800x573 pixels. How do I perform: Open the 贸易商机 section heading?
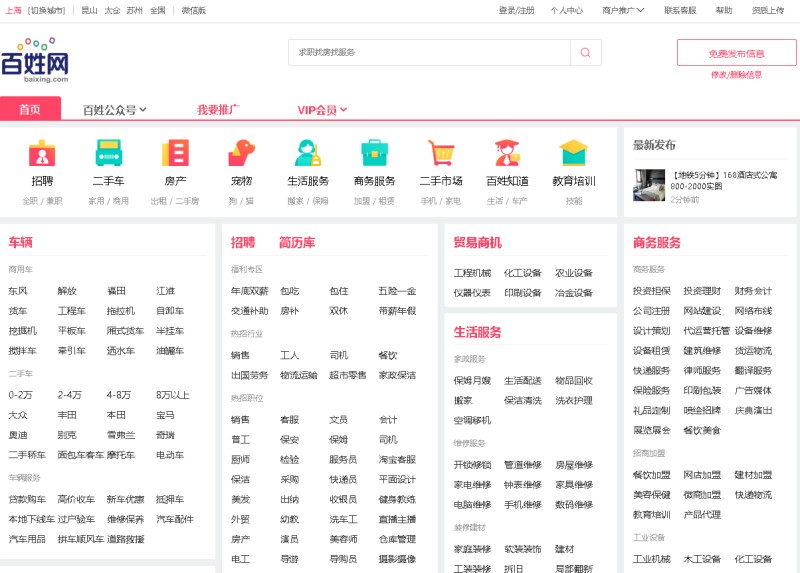(x=478, y=242)
